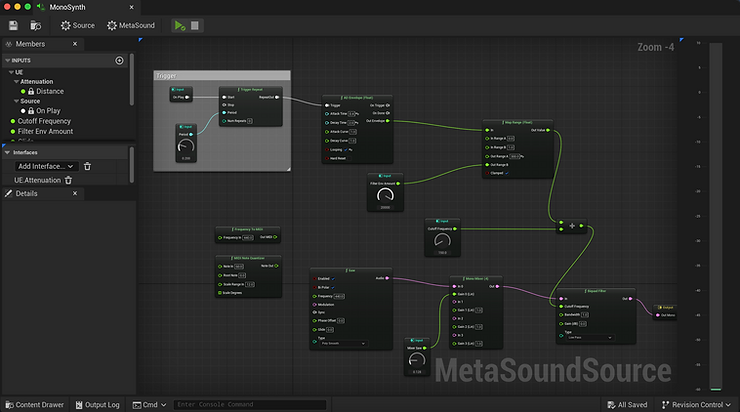Image resolution: width=740 pixels, height=412 pixels.
Task: Close the Members panel tab
Action: click(75, 44)
